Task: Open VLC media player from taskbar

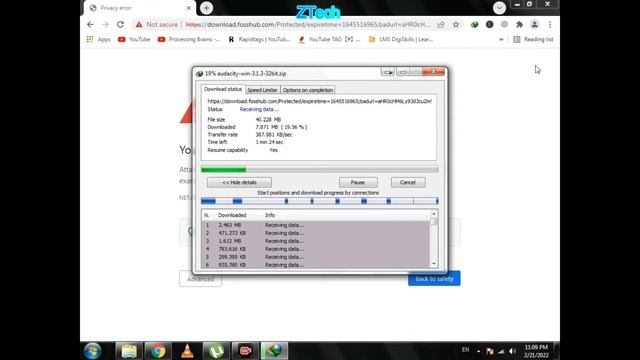Action: point(187,351)
